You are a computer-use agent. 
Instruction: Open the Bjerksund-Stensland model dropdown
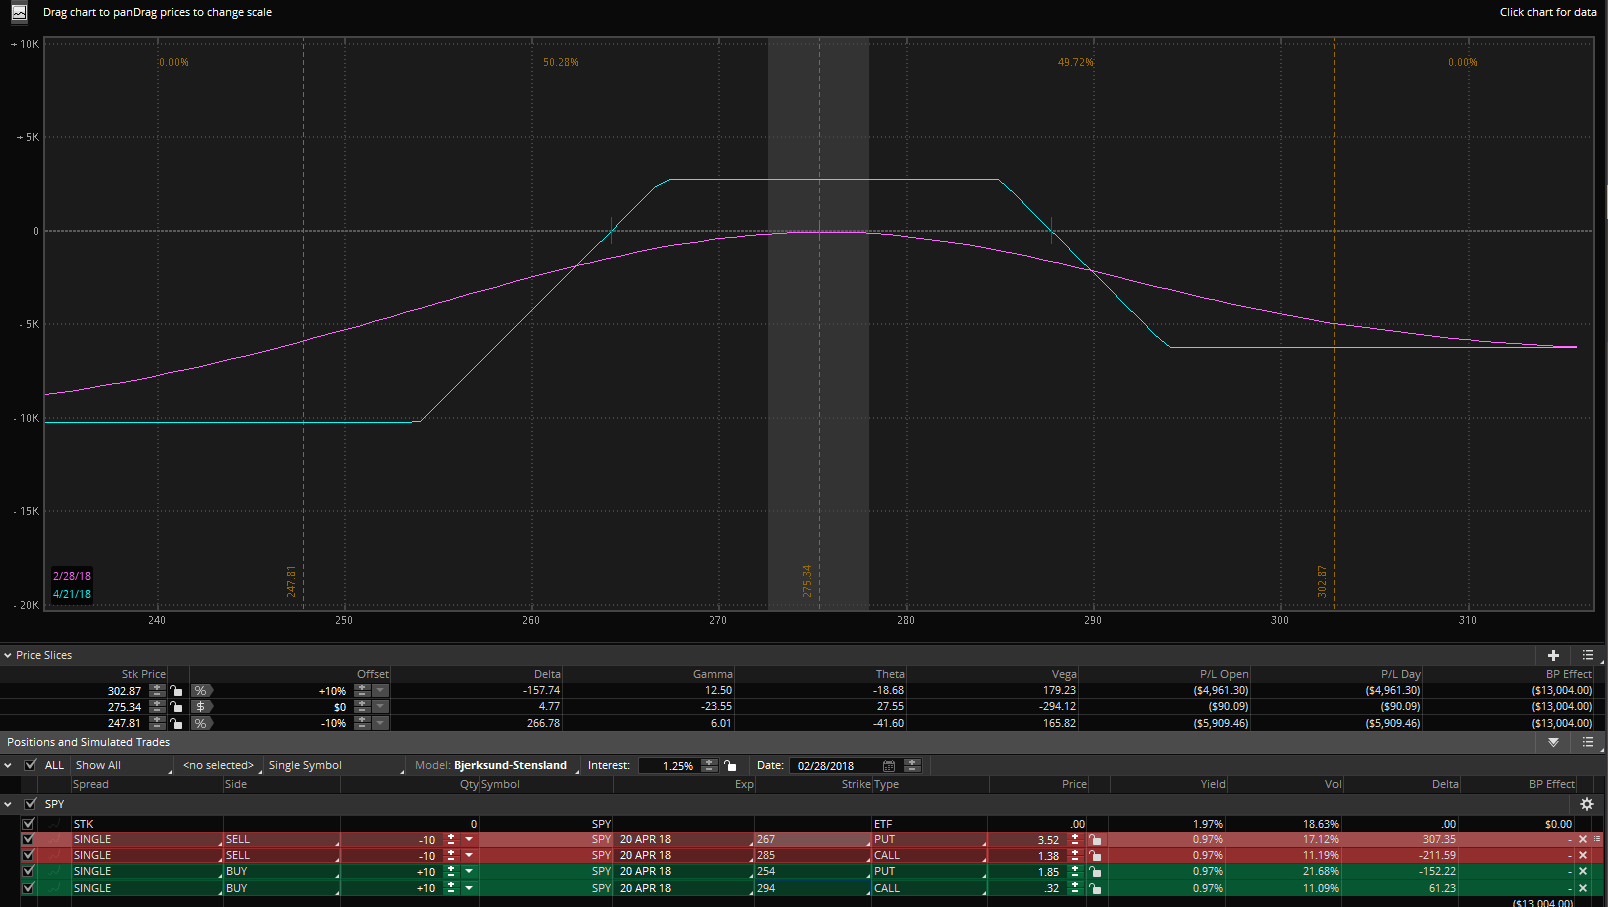(512, 766)
